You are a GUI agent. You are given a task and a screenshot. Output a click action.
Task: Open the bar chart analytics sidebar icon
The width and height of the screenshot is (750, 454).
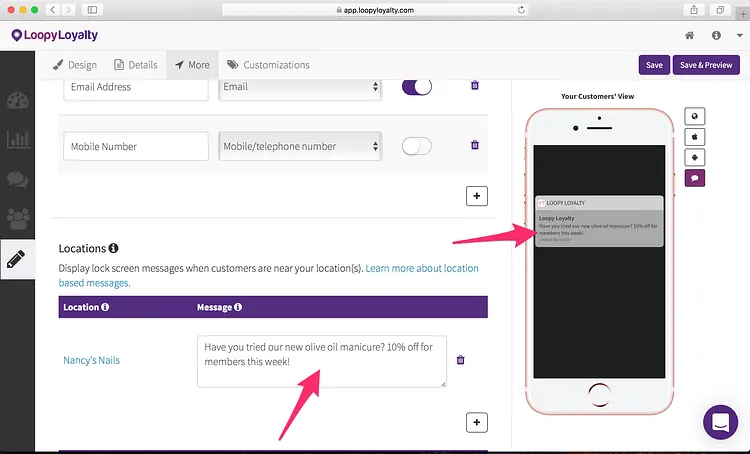[x=18, y=139]
